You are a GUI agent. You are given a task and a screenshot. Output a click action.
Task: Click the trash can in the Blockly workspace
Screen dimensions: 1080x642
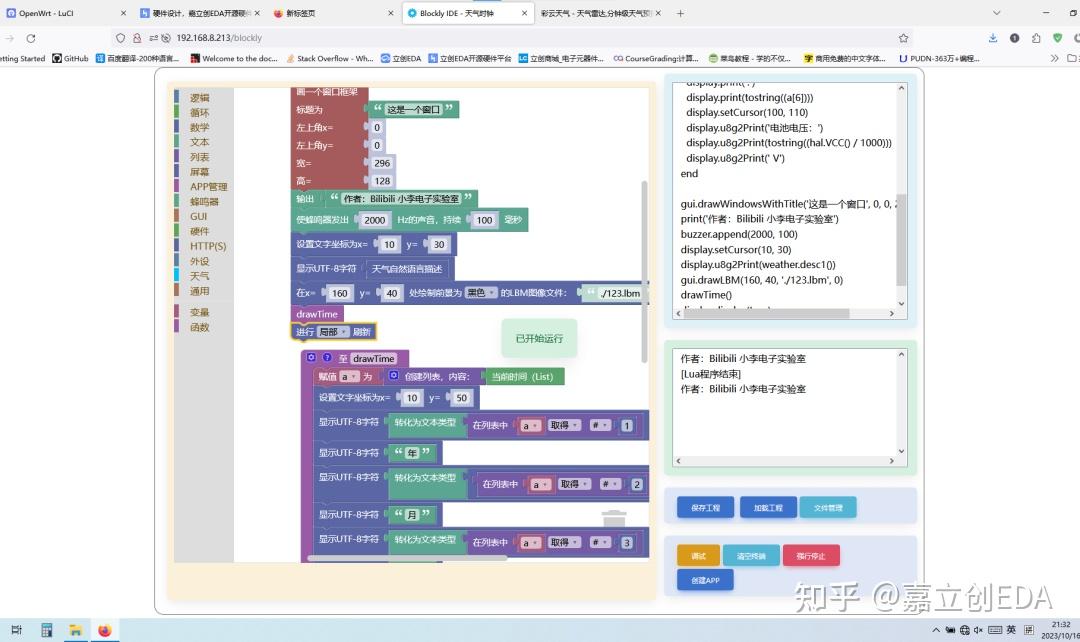pyautogui.click(x=614, y=516)
